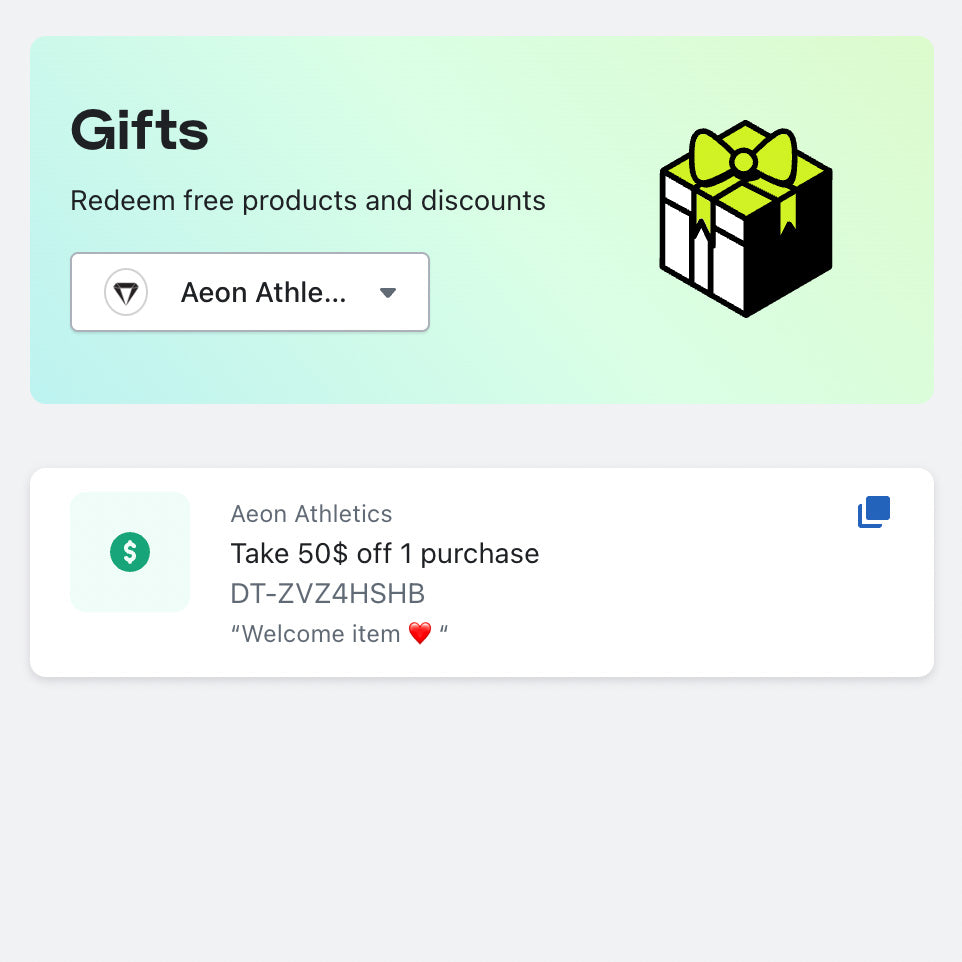Click the green dollar sign icon
Viewport: 962px width, 962px height.
130,552
